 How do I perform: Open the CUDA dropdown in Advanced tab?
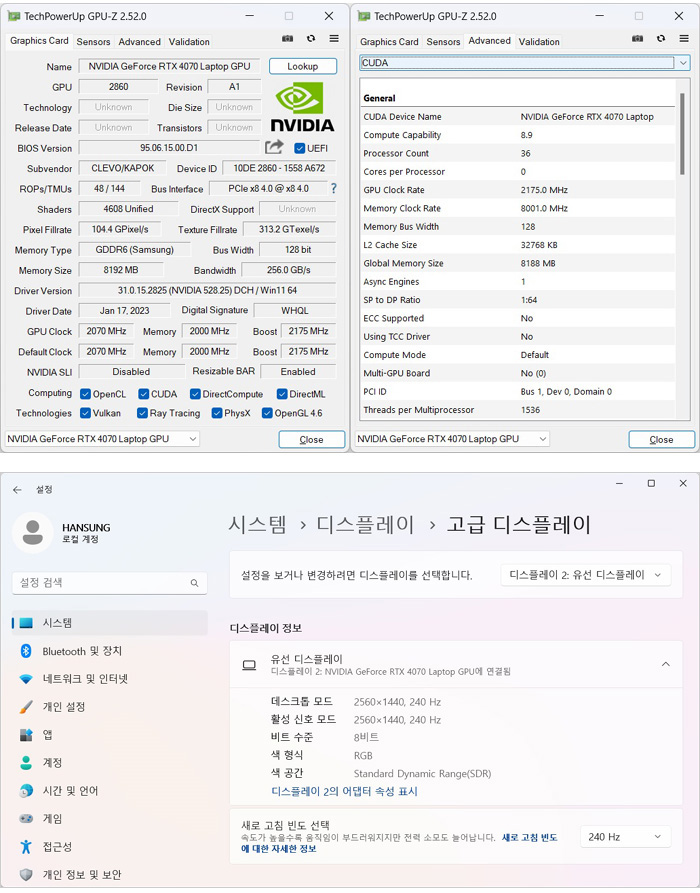click(524, 63)
